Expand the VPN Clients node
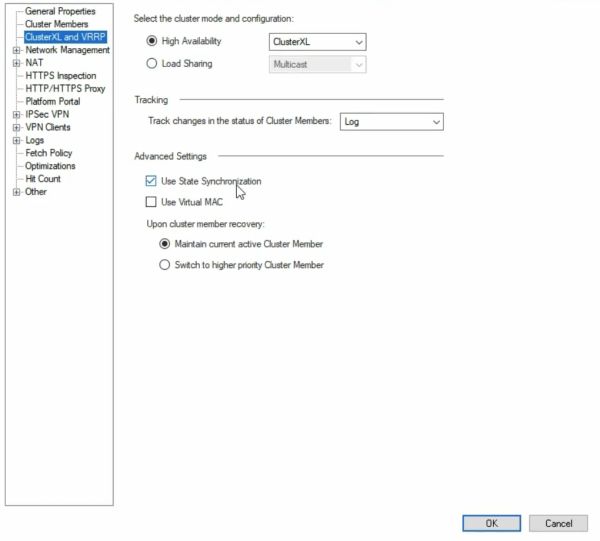This screenshot has height=541, width=600. pyautogui.click(x=16, y=127)
